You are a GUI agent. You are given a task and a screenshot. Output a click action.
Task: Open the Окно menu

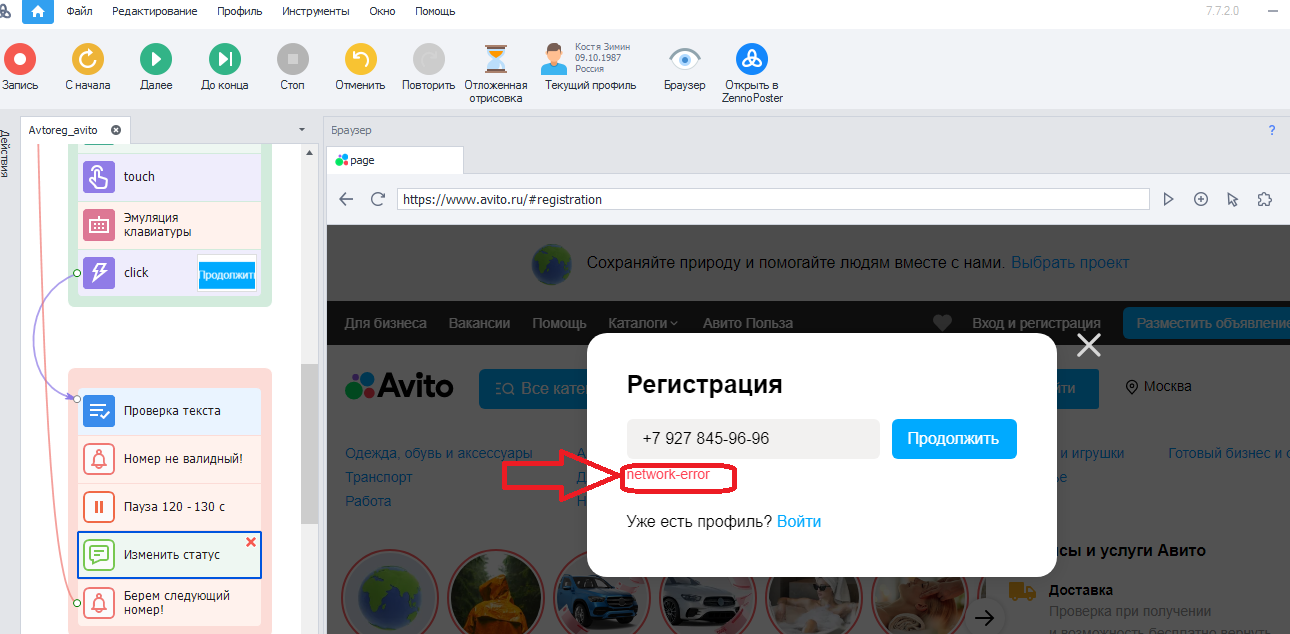pos(382,11)
